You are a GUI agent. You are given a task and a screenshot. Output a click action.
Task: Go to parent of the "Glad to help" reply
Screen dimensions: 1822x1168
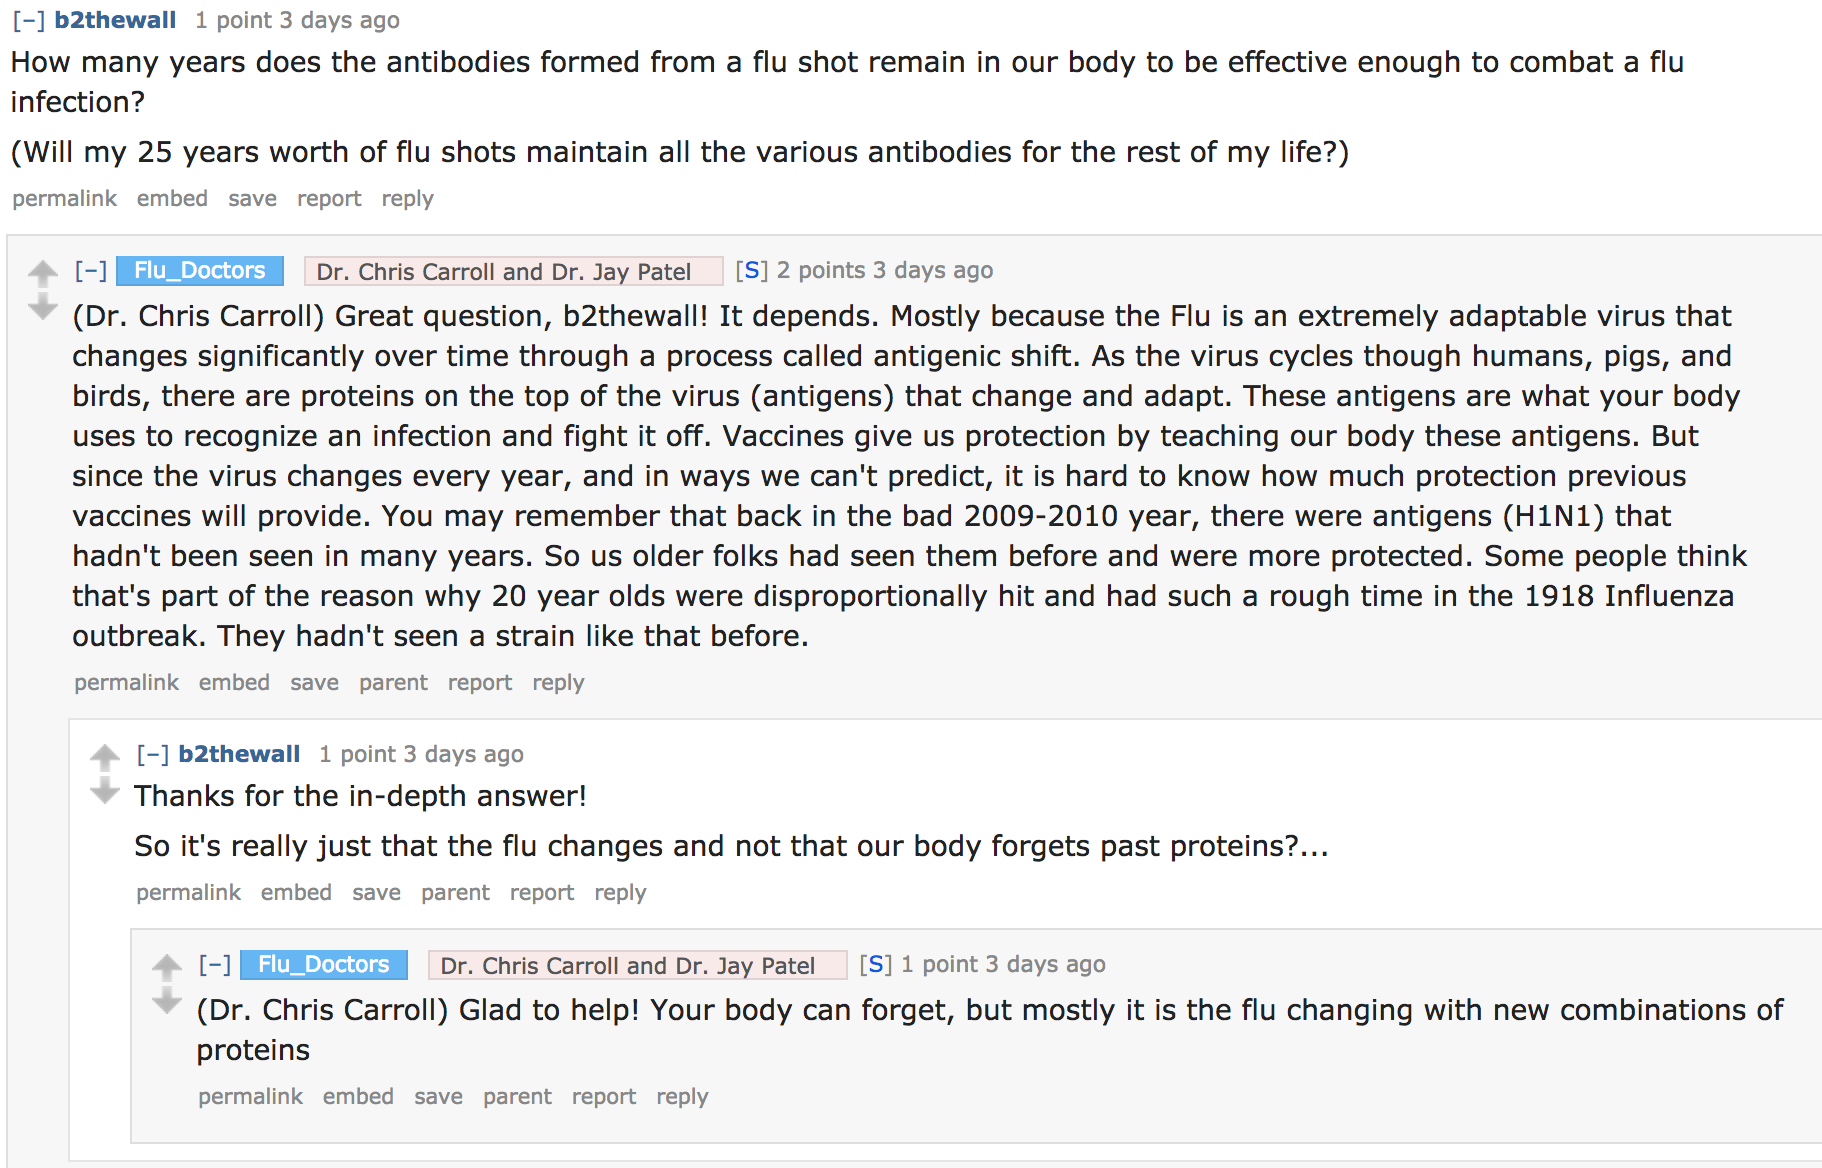click(517, 1096)
